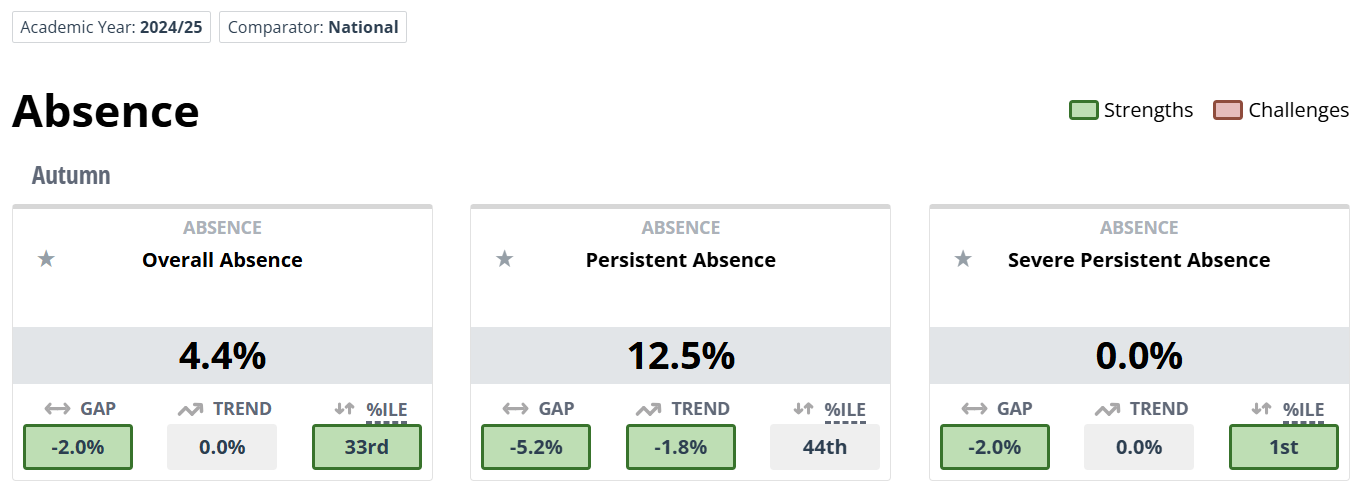The height and width of the screenshot is (487, 1358).
Task: Star the Overall Absence card
Action: (x=46, y=260)
